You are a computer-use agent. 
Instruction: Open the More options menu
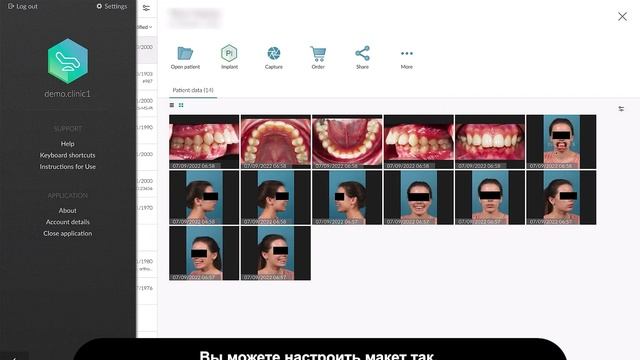407,53
